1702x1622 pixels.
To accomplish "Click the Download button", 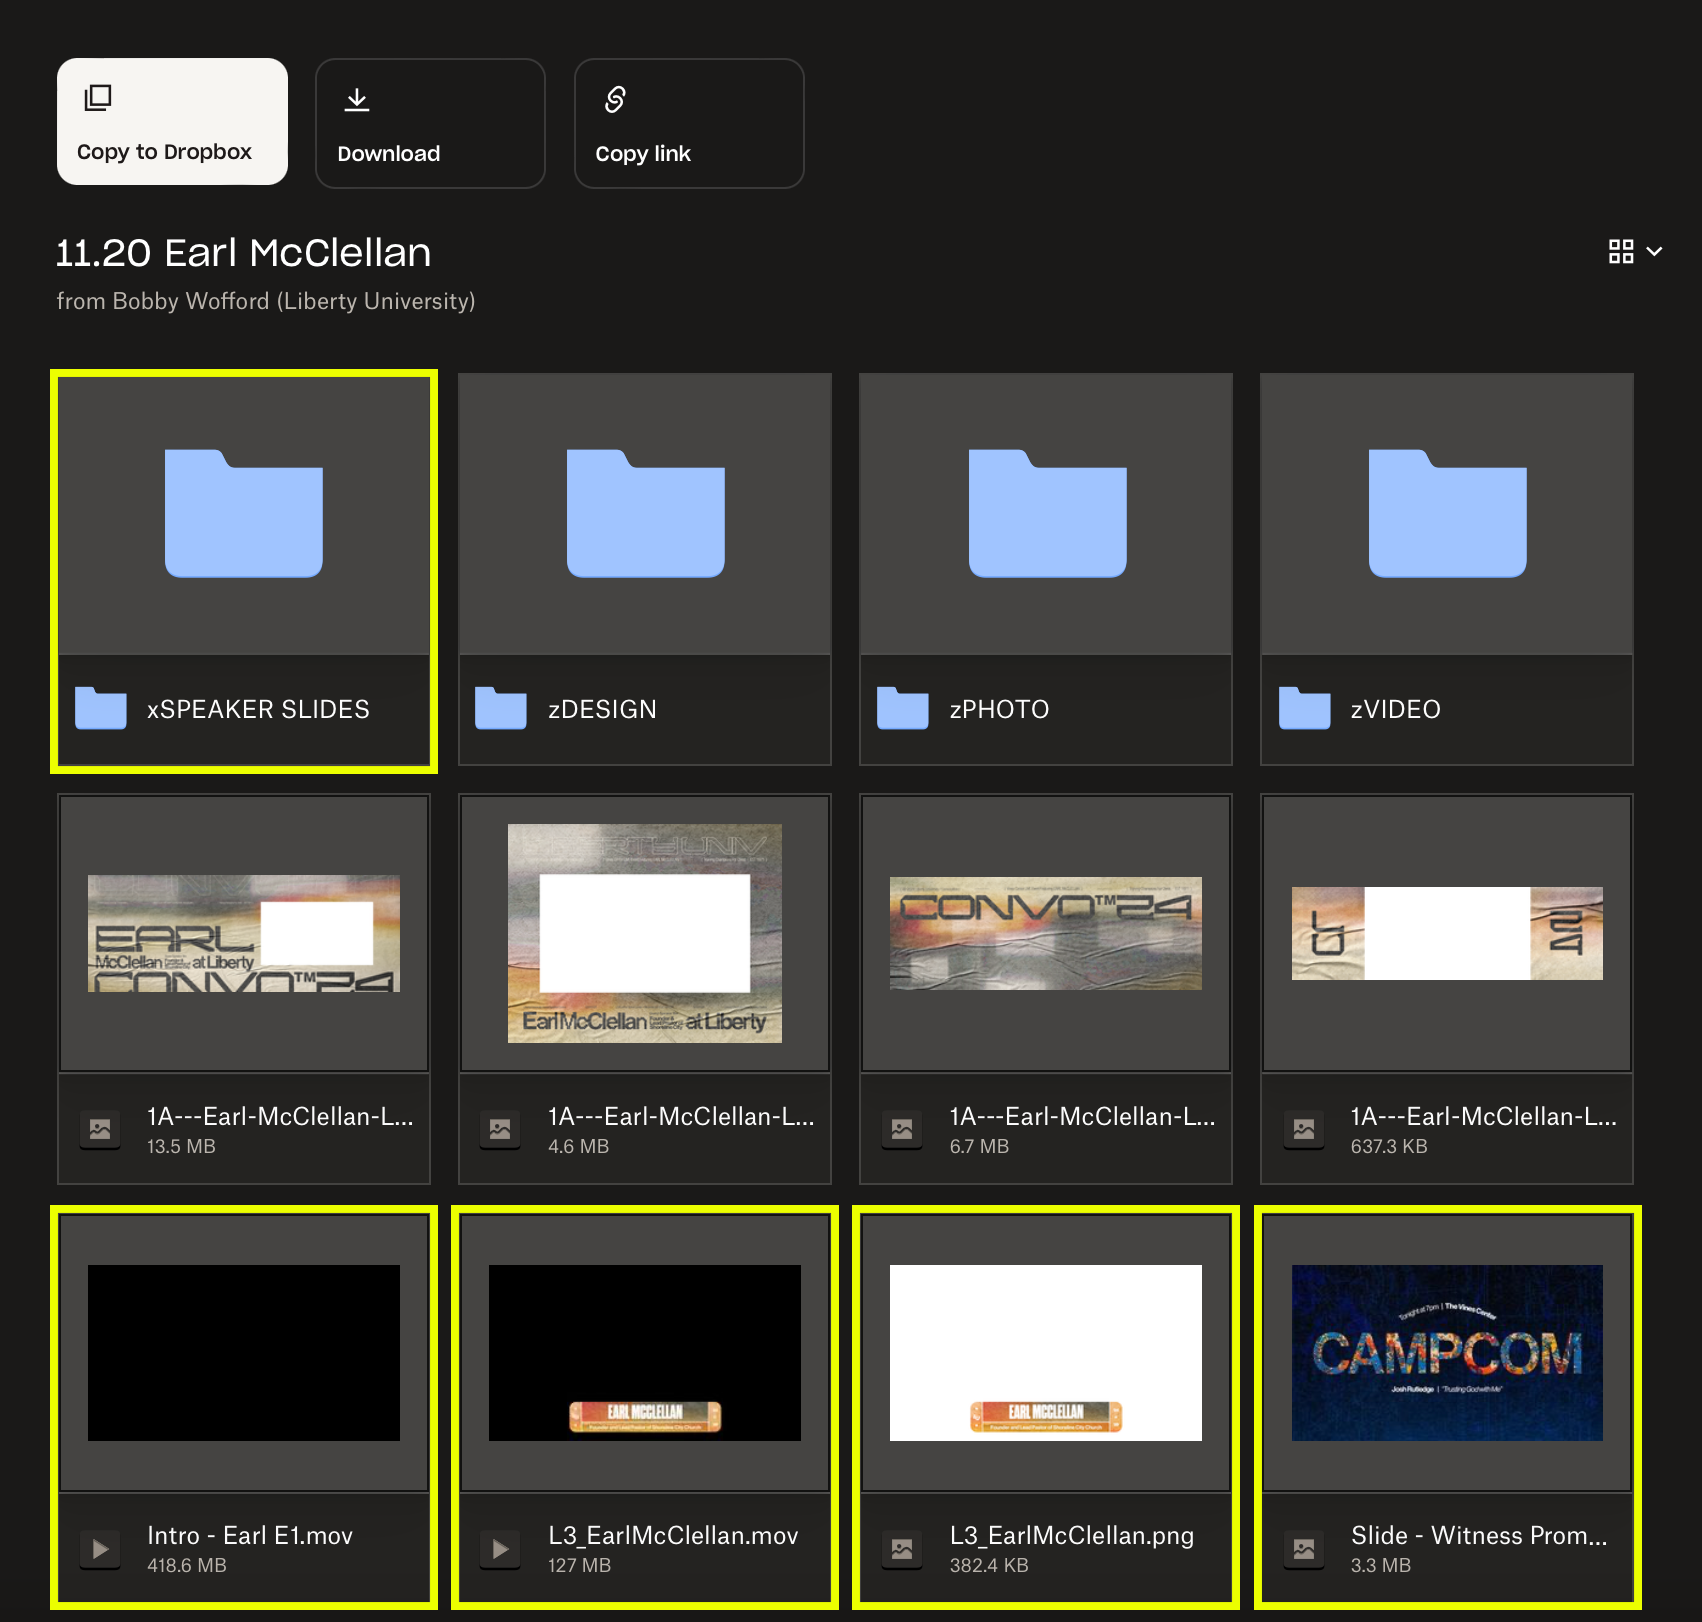I will [x=430, y=123].
